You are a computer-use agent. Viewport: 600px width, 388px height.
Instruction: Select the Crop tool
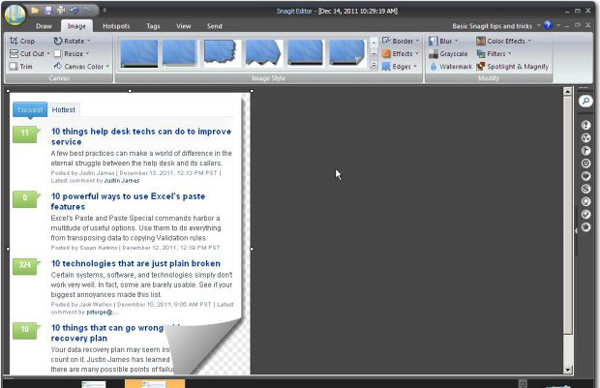pos(22,41)
